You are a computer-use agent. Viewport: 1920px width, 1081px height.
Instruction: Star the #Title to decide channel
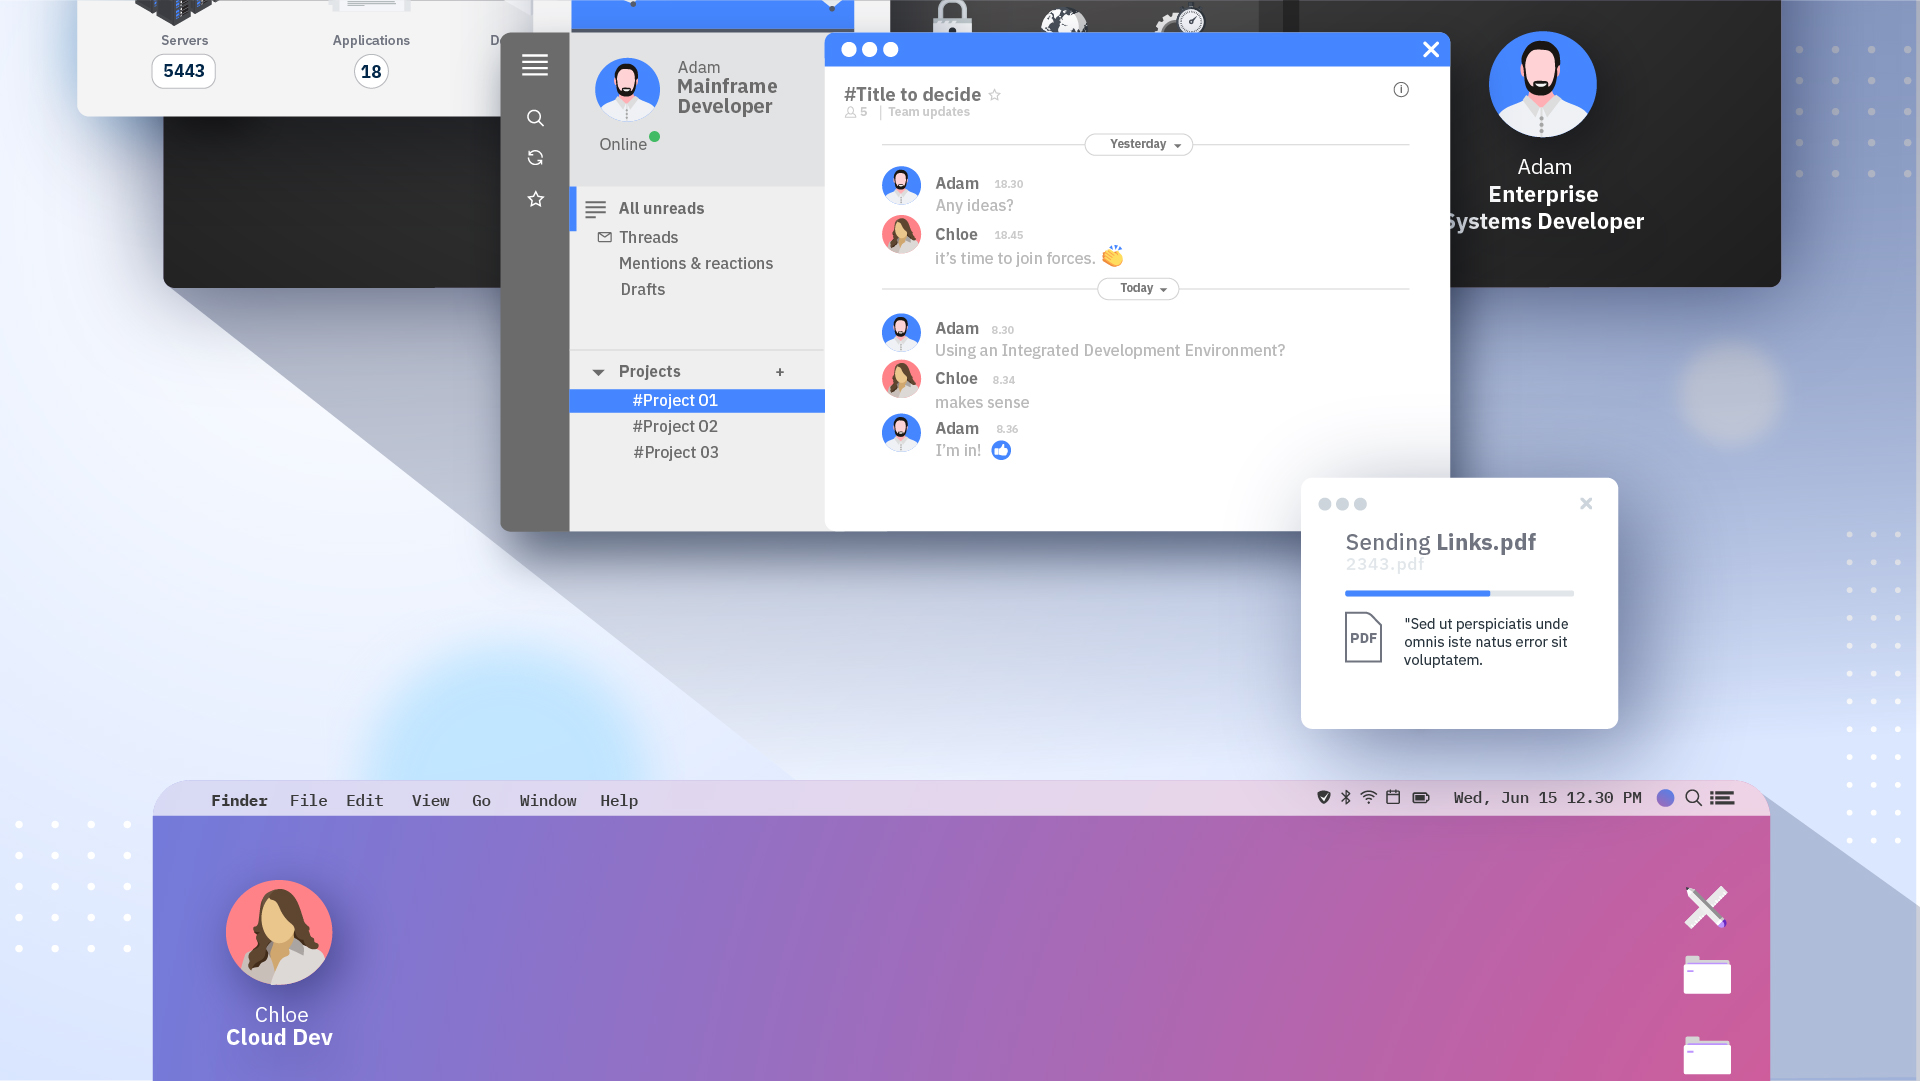[x=994, y=95]
